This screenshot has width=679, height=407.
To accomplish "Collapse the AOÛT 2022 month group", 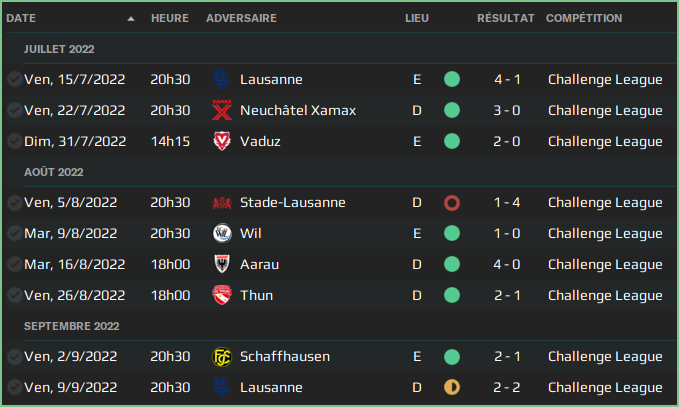I will (57, 172).
